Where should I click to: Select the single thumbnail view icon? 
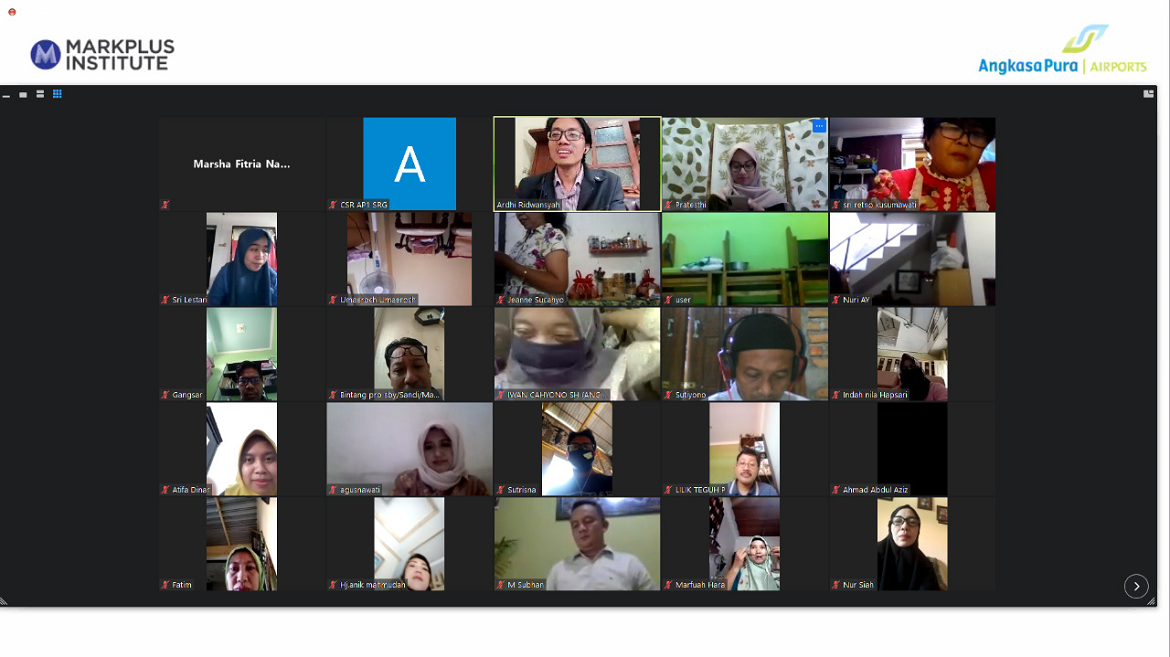23,95
